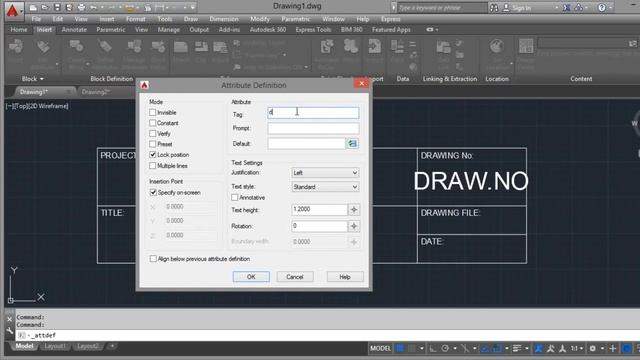This screenshot has height=360, width=640.
Task: Check Align below previous attribute definition
Action: (x=153, y=259)
